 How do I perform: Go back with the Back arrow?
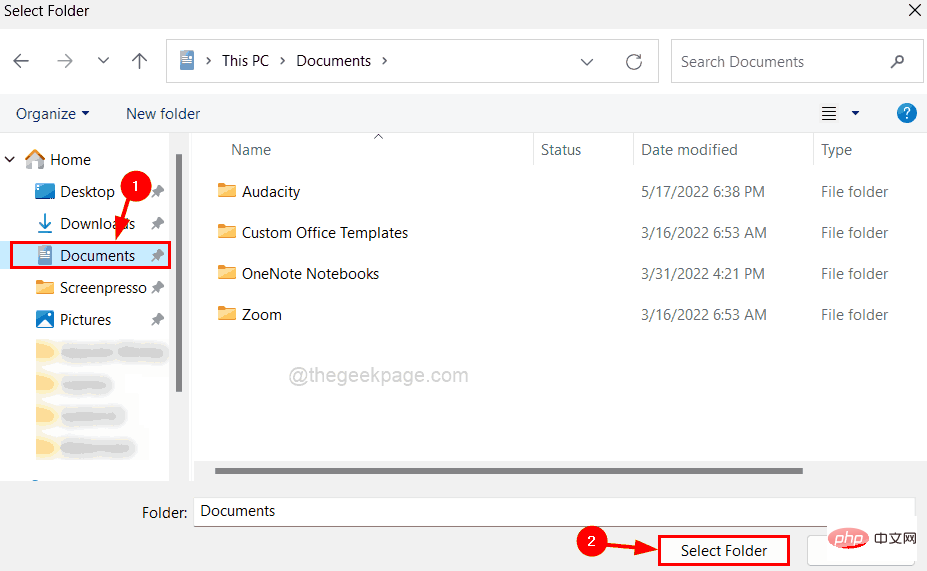tap(21, 60)
